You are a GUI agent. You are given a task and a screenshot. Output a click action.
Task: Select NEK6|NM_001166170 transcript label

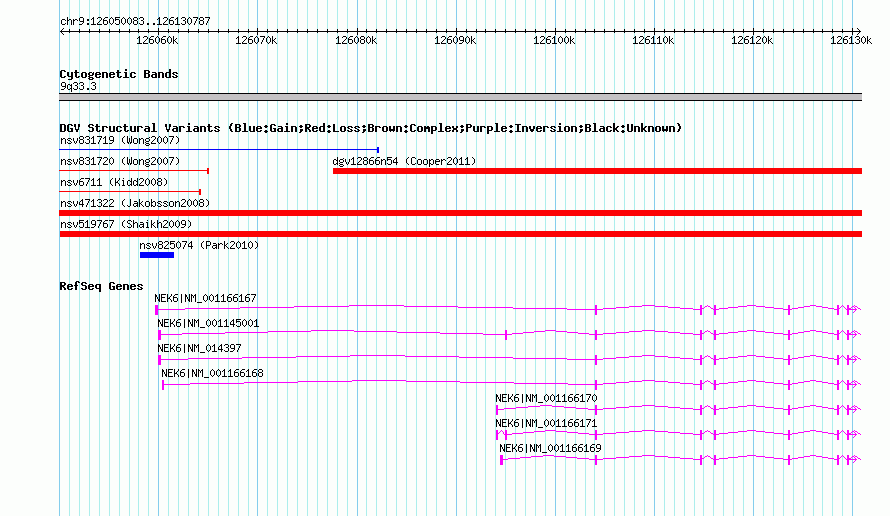click(546, 398)
